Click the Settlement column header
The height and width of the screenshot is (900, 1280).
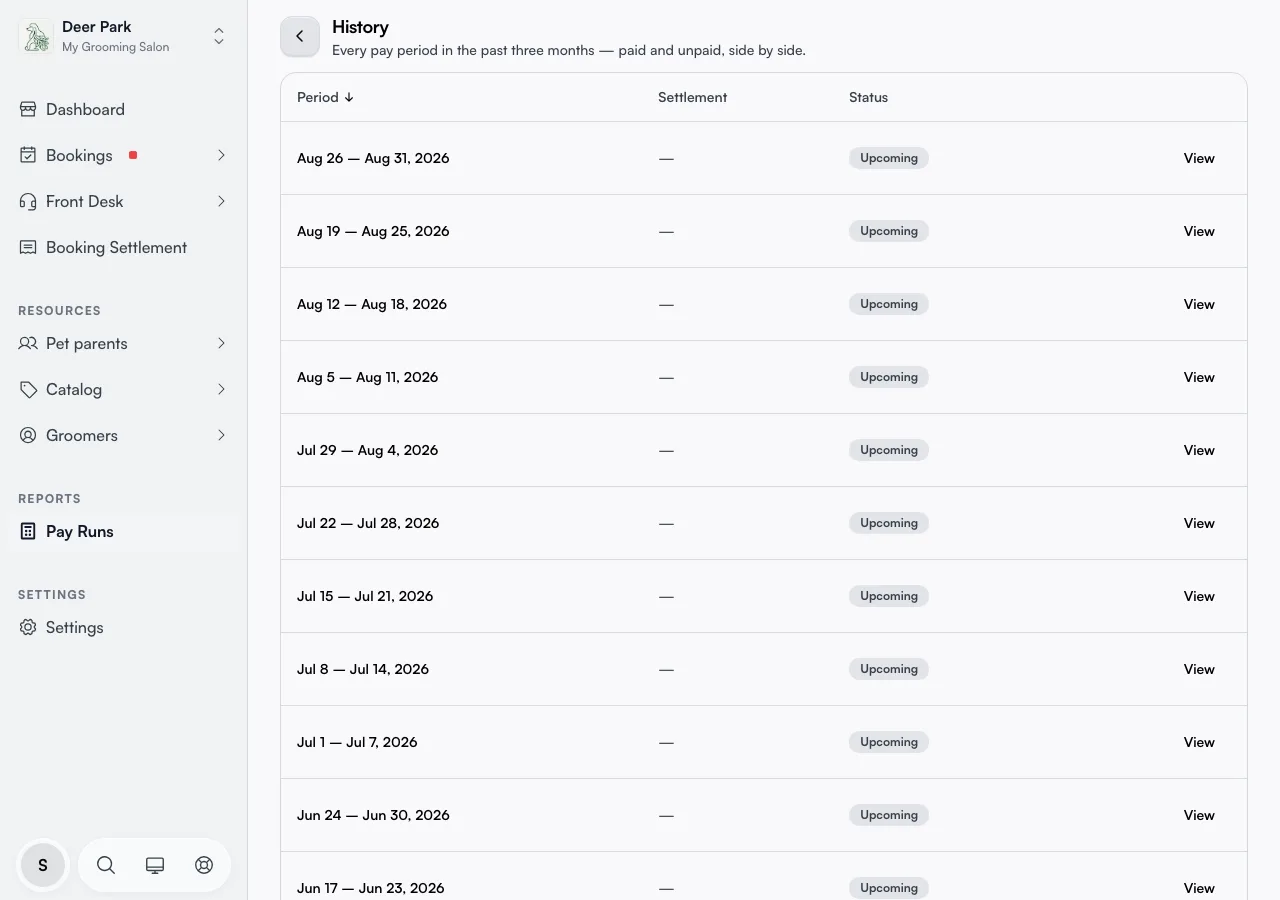click(692, 97)
